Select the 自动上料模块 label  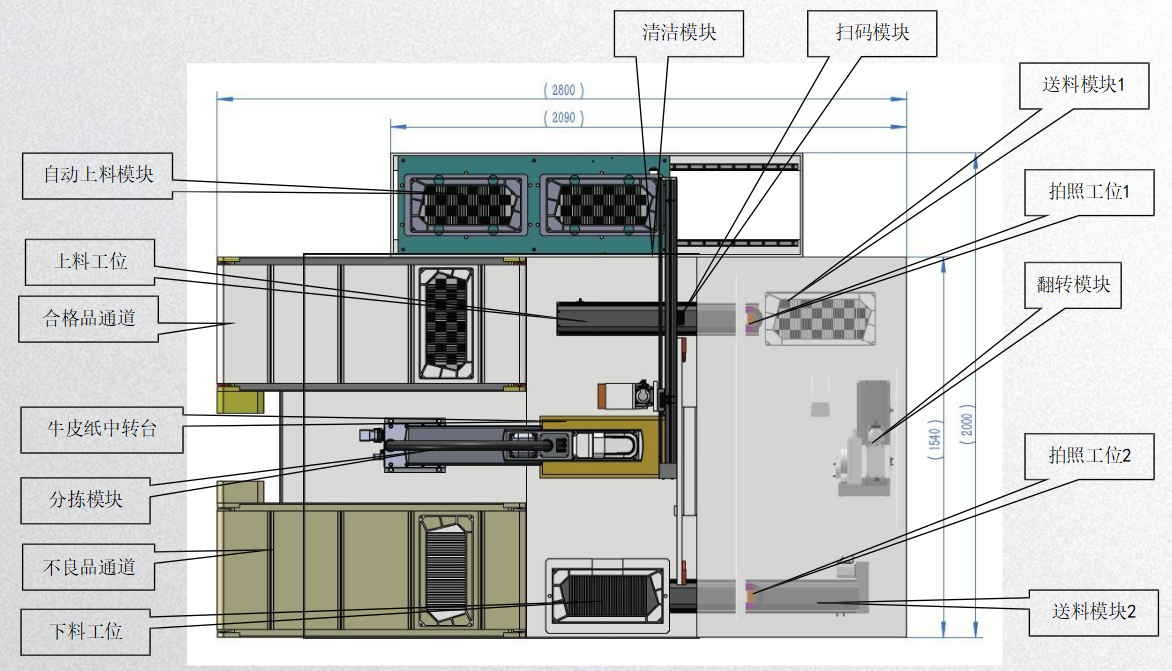click(98, 174)
